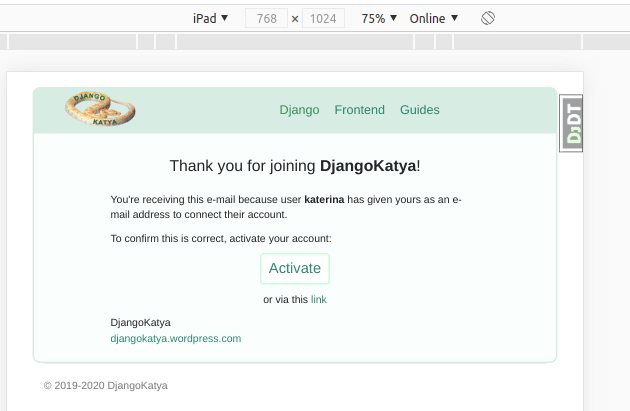Expand the 75% zoom dropdown
Screen dimensions: 630x411
[x=379, y=18]
